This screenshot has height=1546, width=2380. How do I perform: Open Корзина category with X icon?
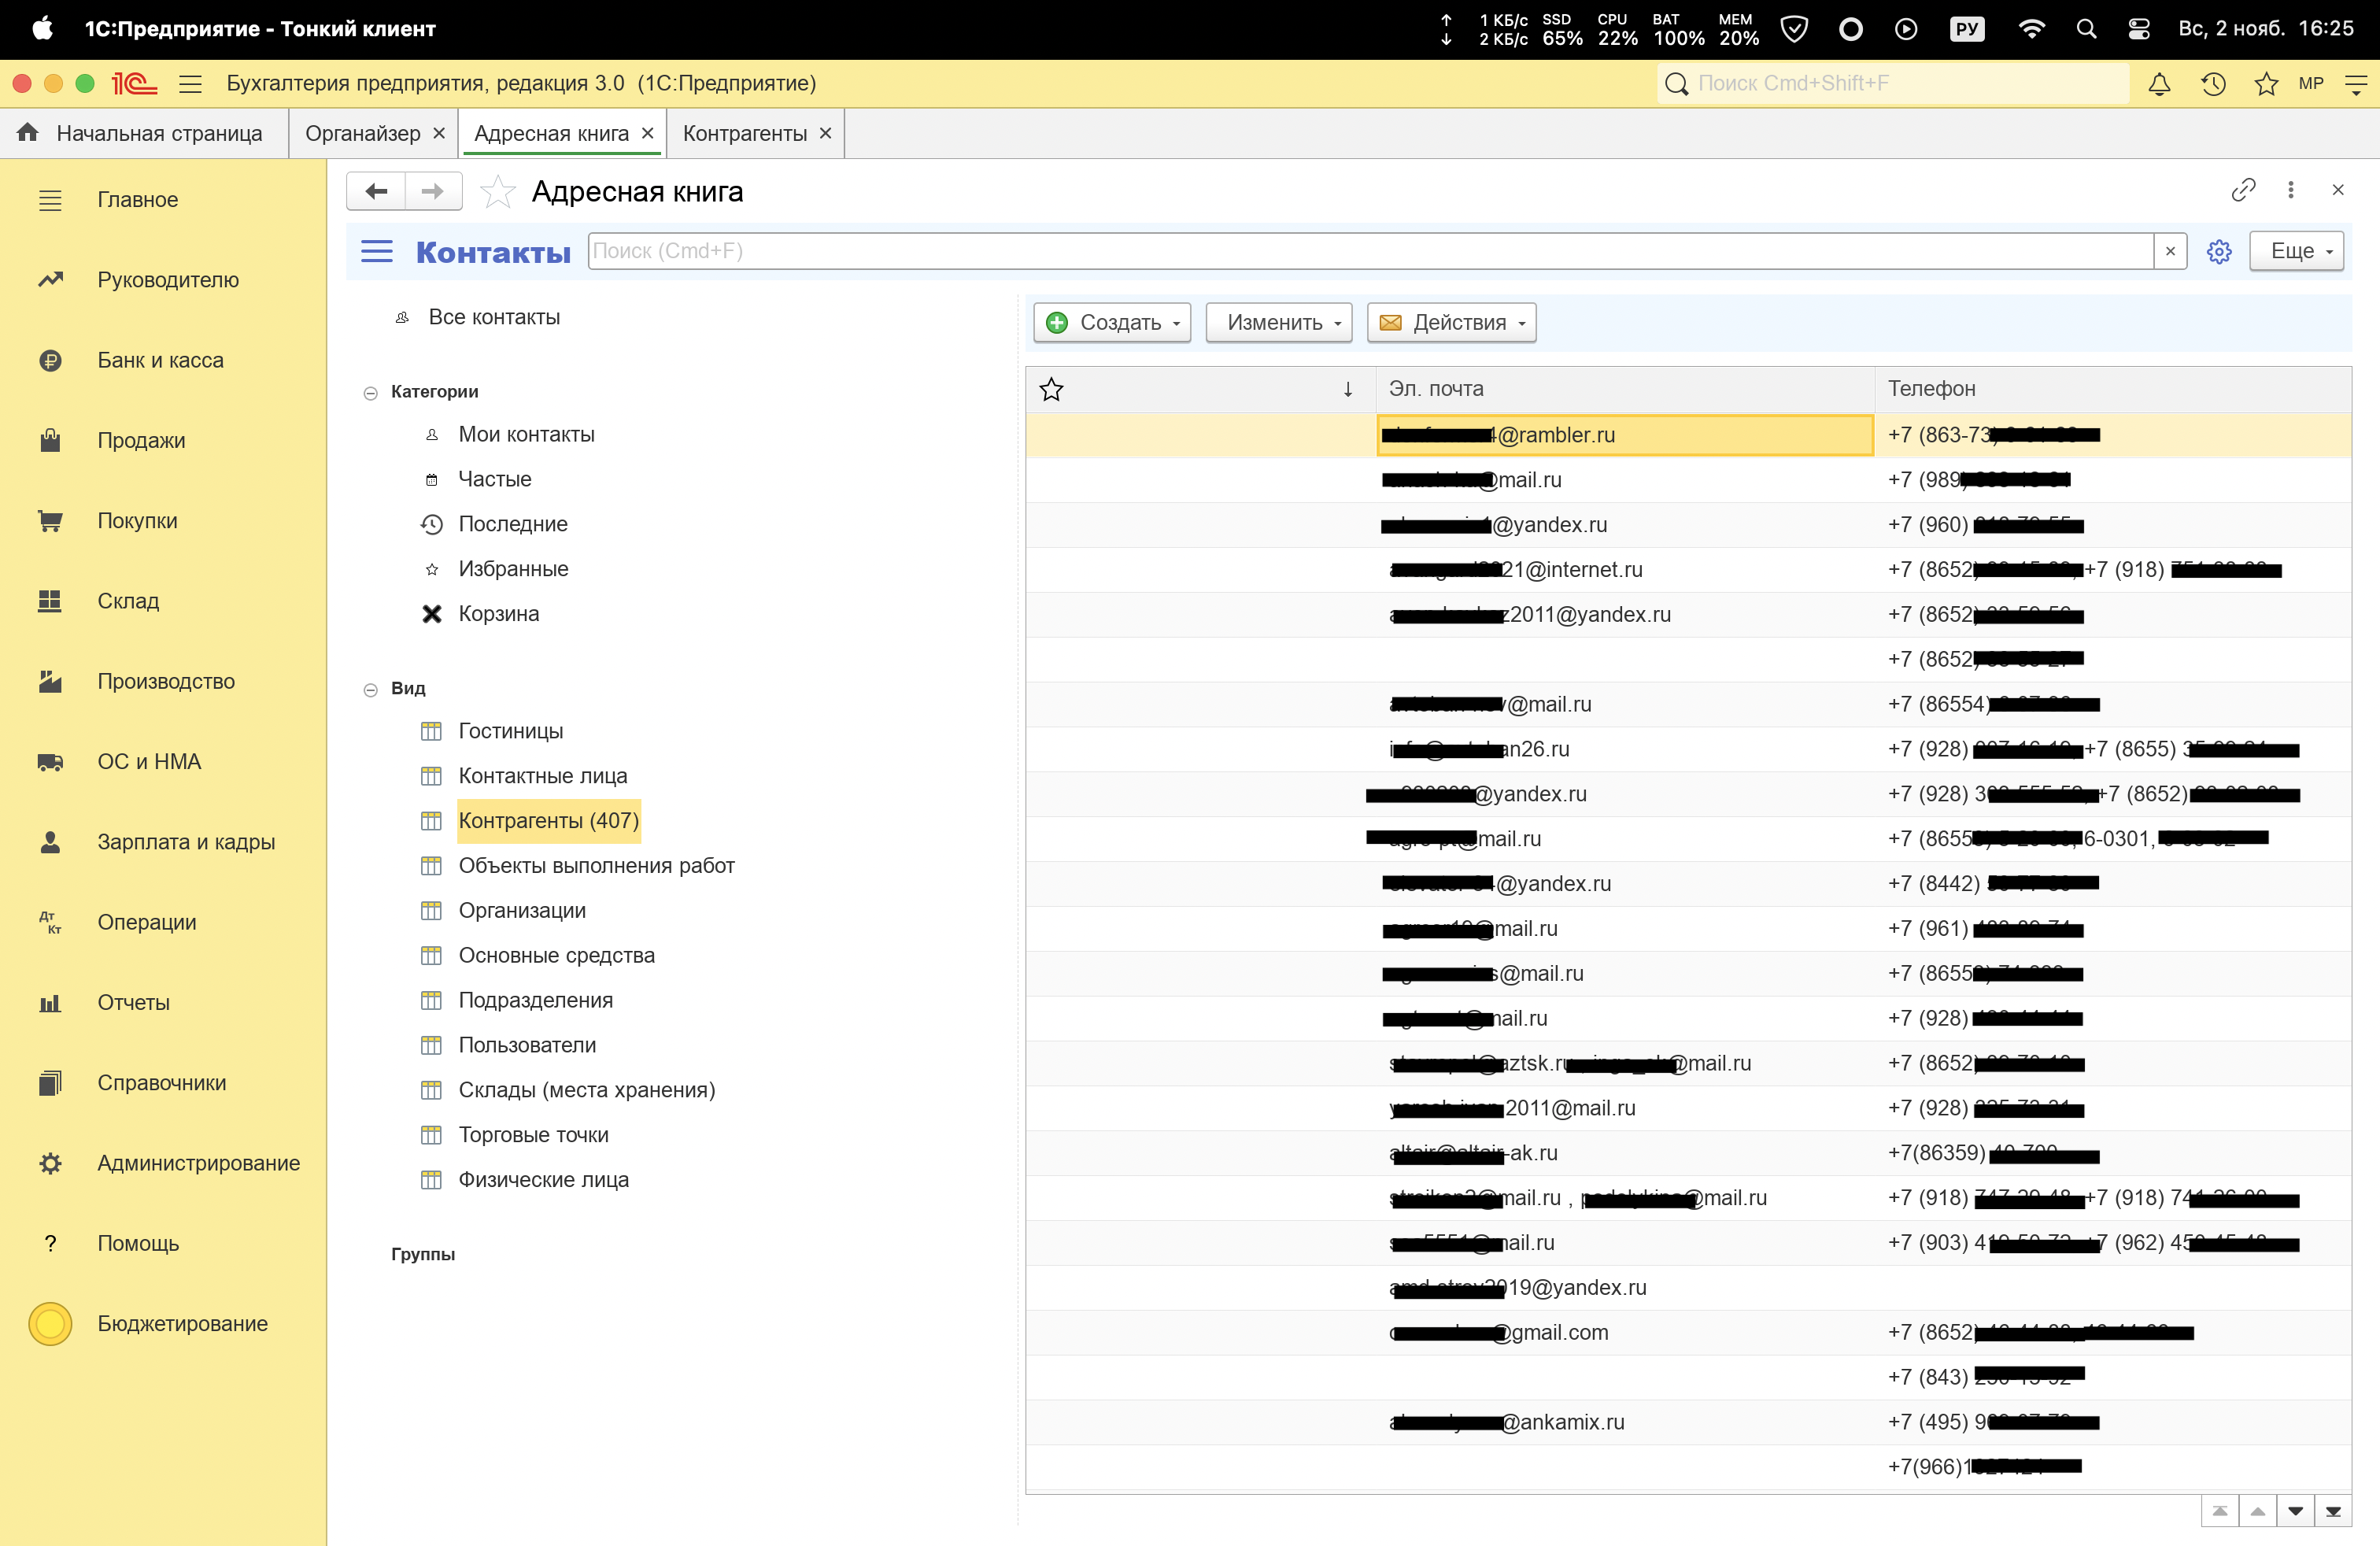coord(498,613)
